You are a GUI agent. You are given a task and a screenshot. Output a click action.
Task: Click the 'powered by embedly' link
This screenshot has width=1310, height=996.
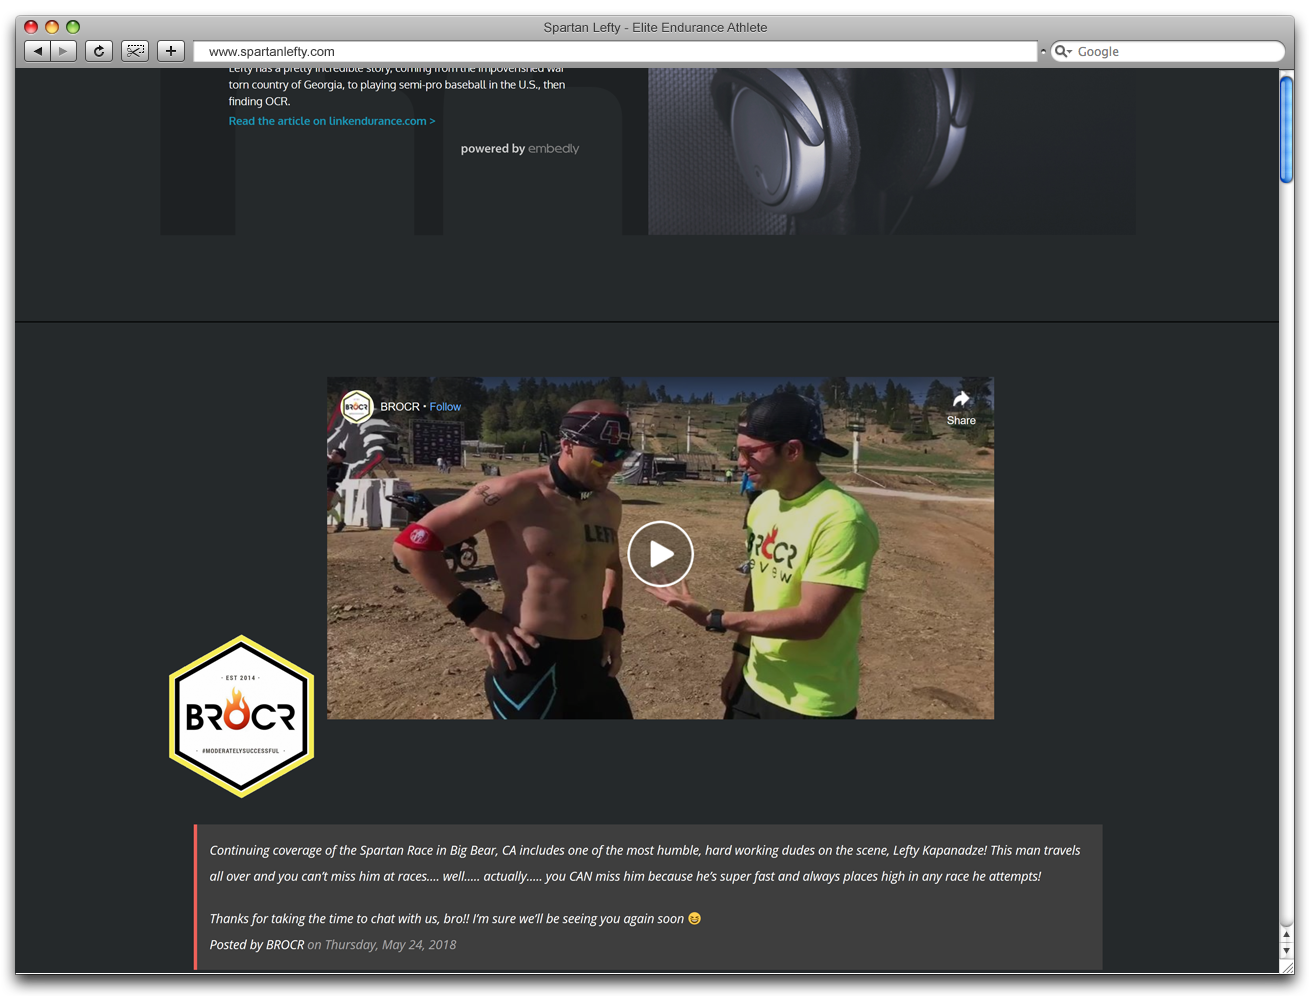pyautogui.click(x=519, y=149)
